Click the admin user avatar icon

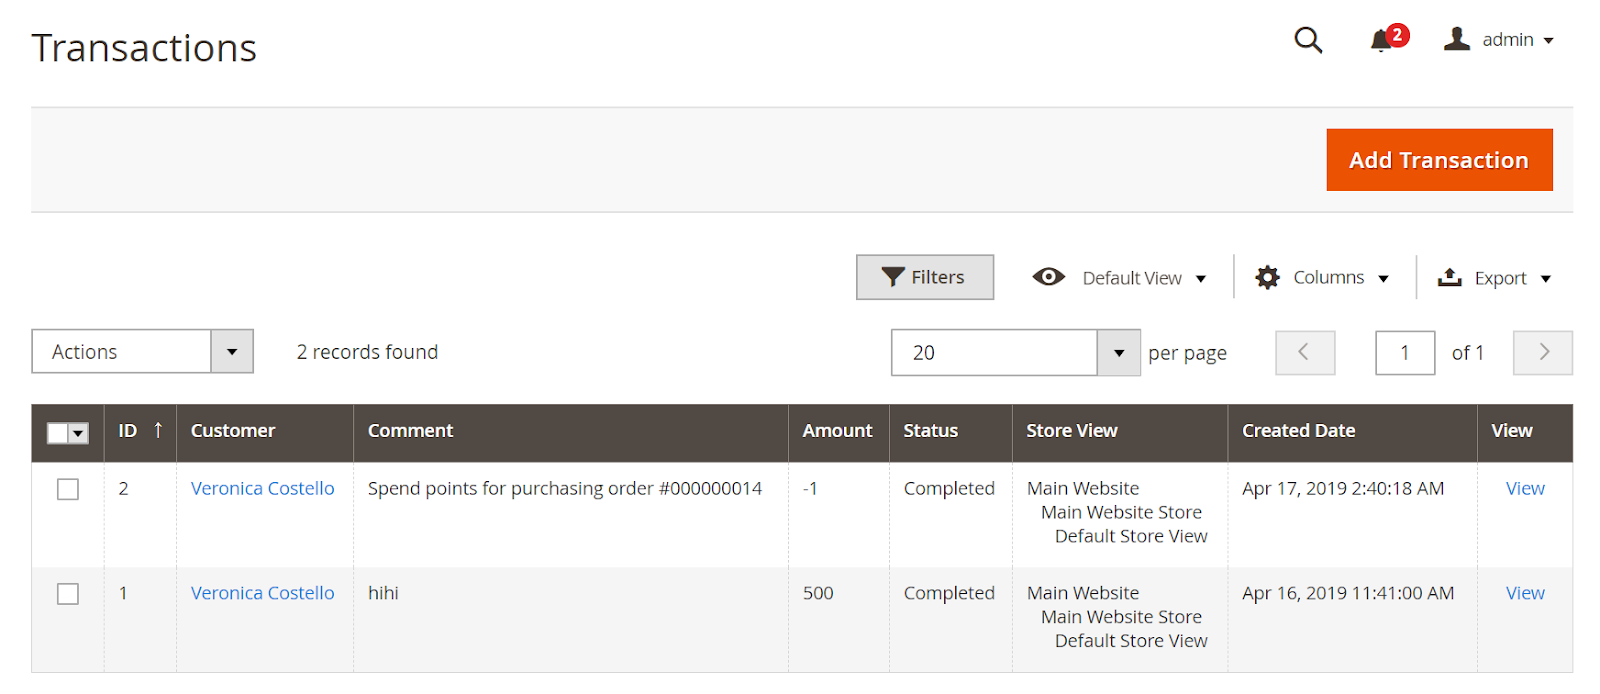pos(1457,39)
